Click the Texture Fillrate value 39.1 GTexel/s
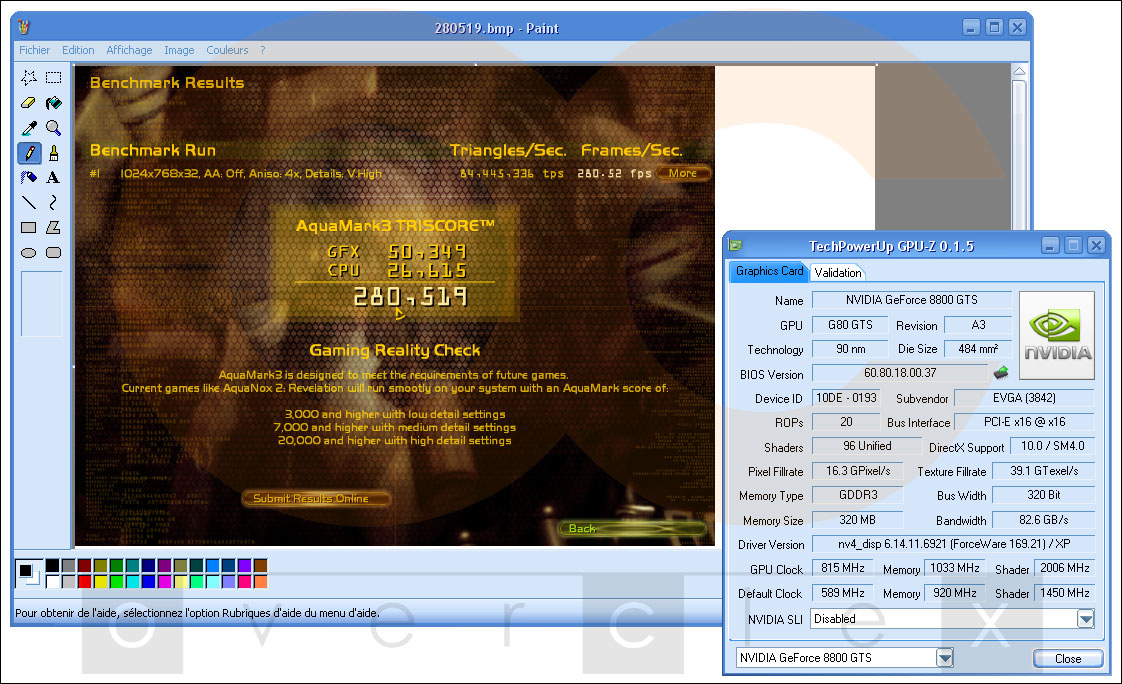1122x684 pixels. tap(1043, 471)
